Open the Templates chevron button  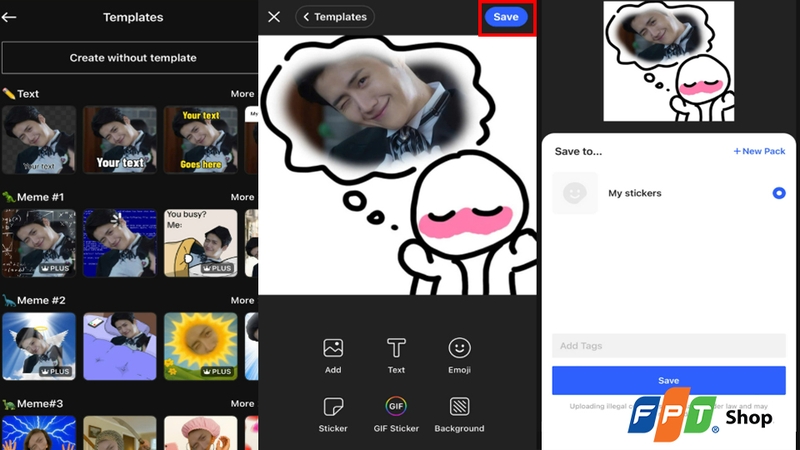[335, 17]
